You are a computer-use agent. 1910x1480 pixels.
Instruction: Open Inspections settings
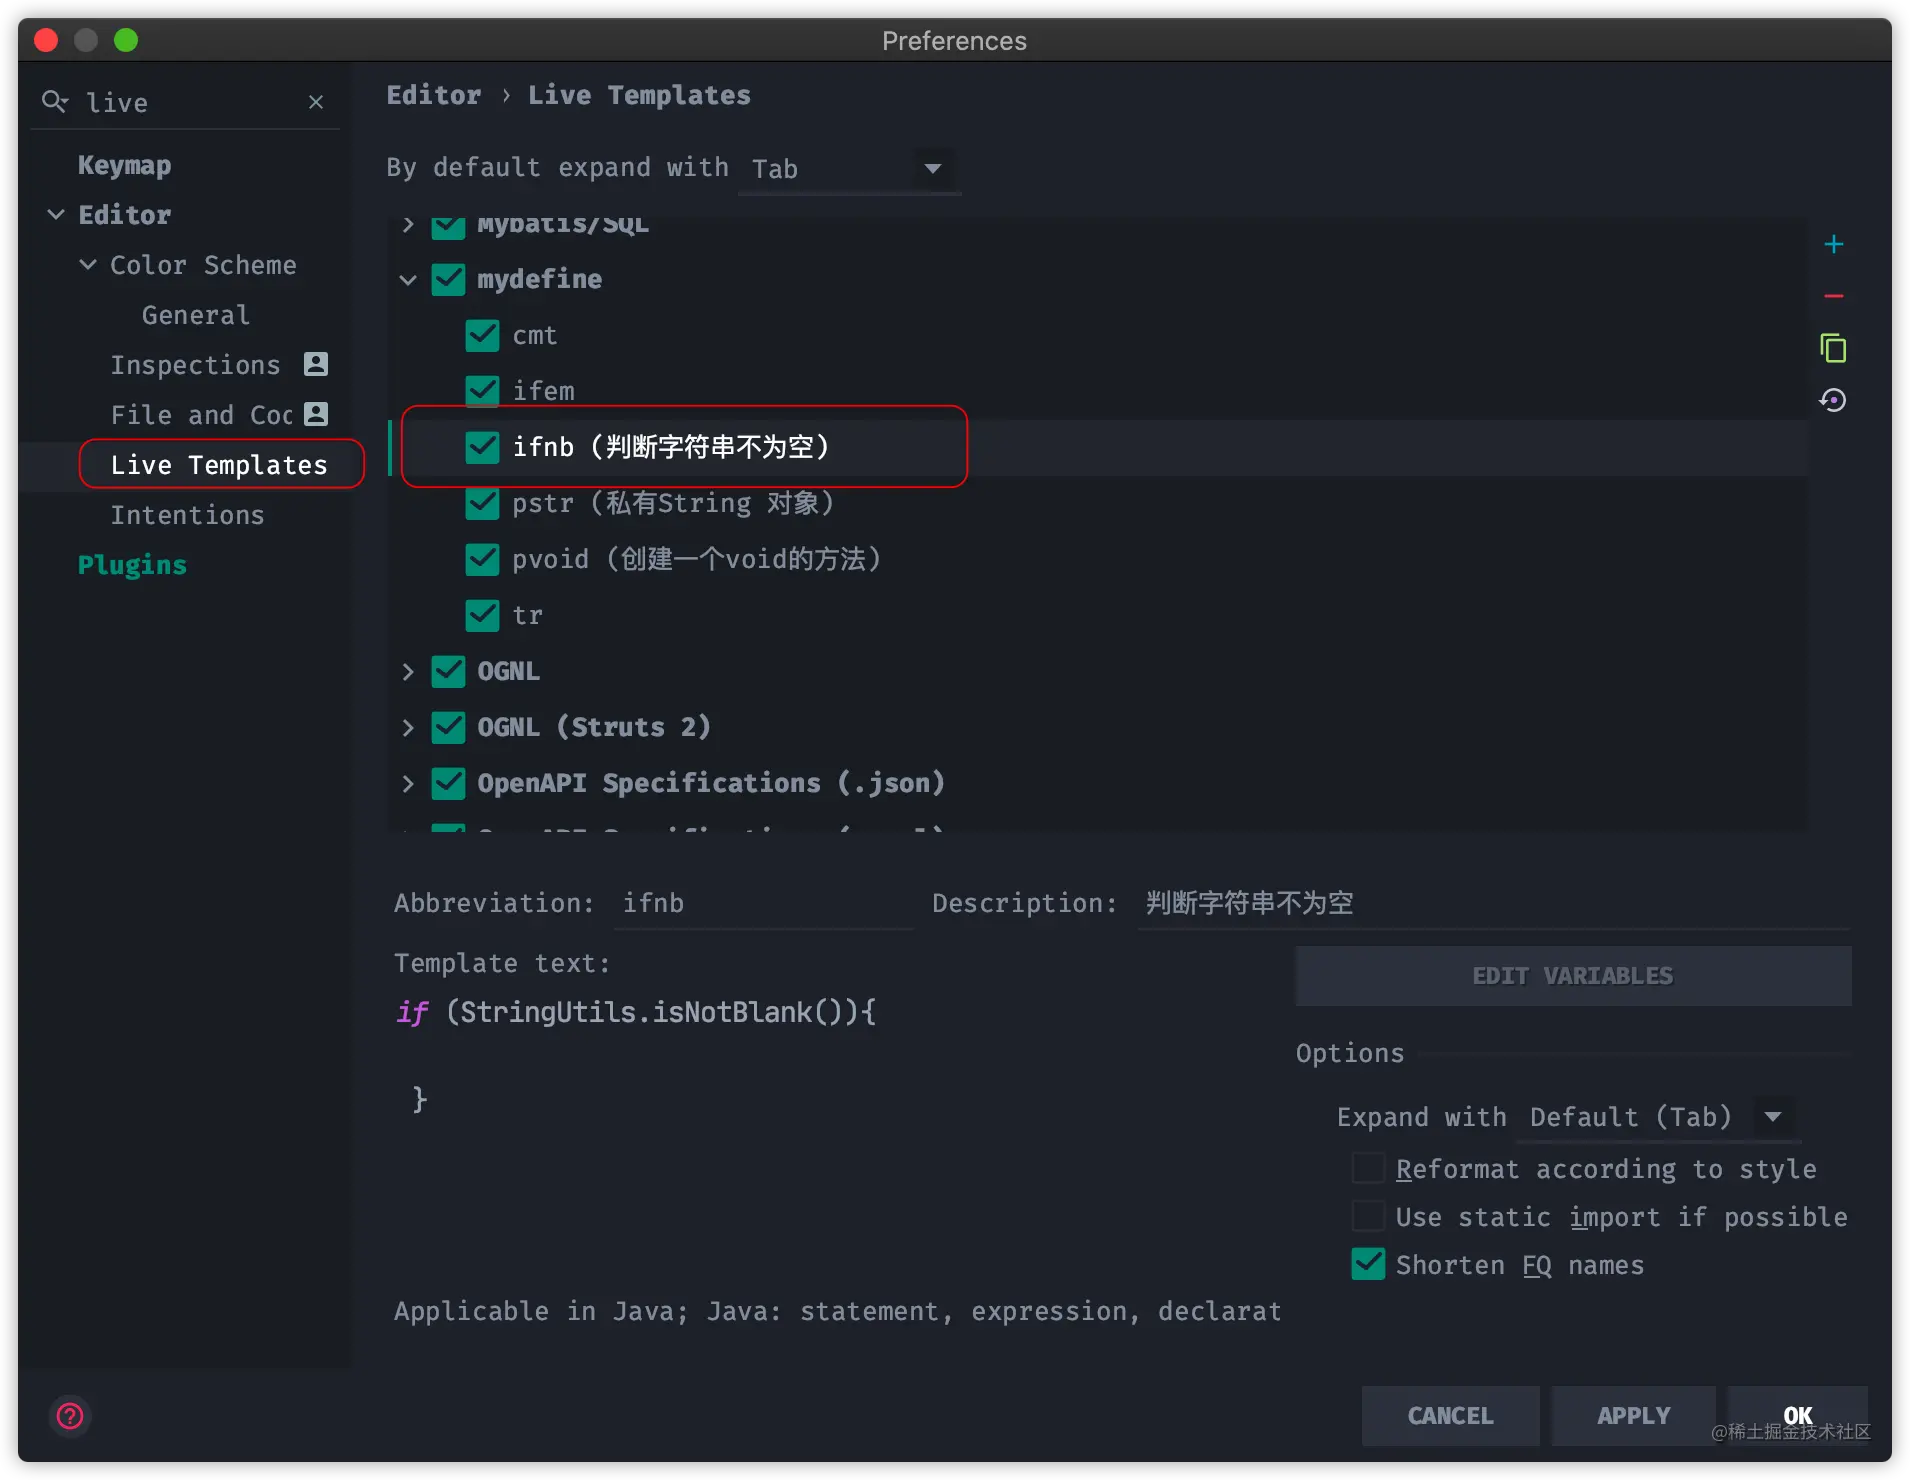coord(195,365)
